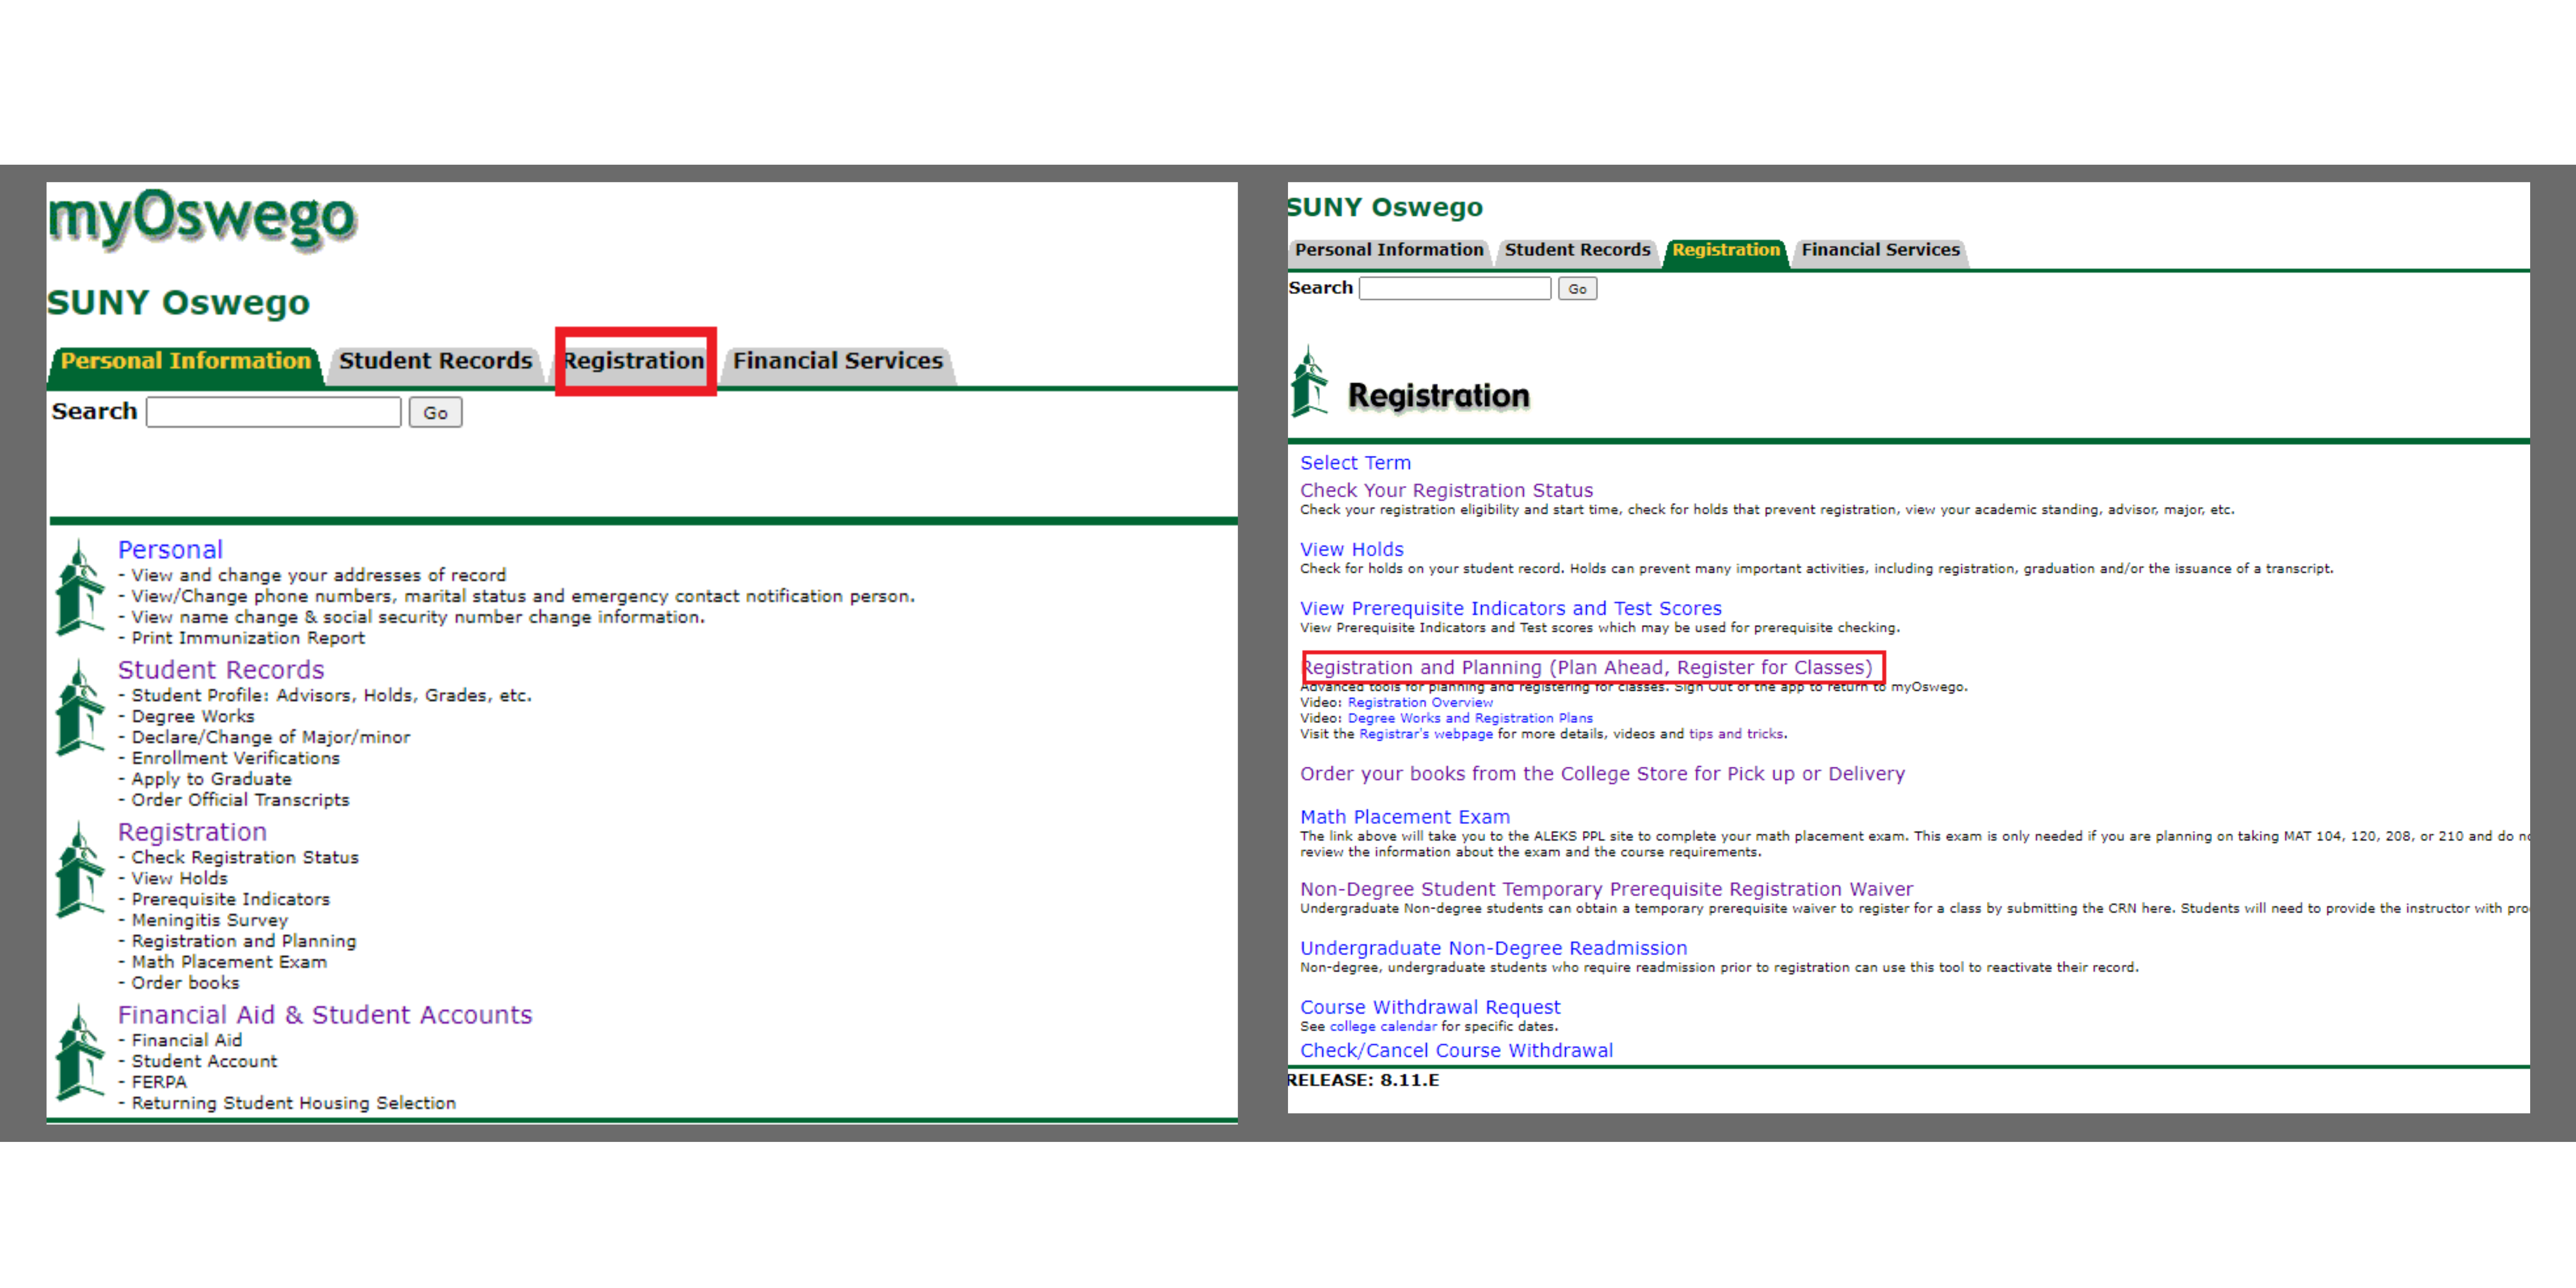The image size is (2576, 1288).
Task: Click 'Check Registration Status' text in left list
Action: pos(245,857)
